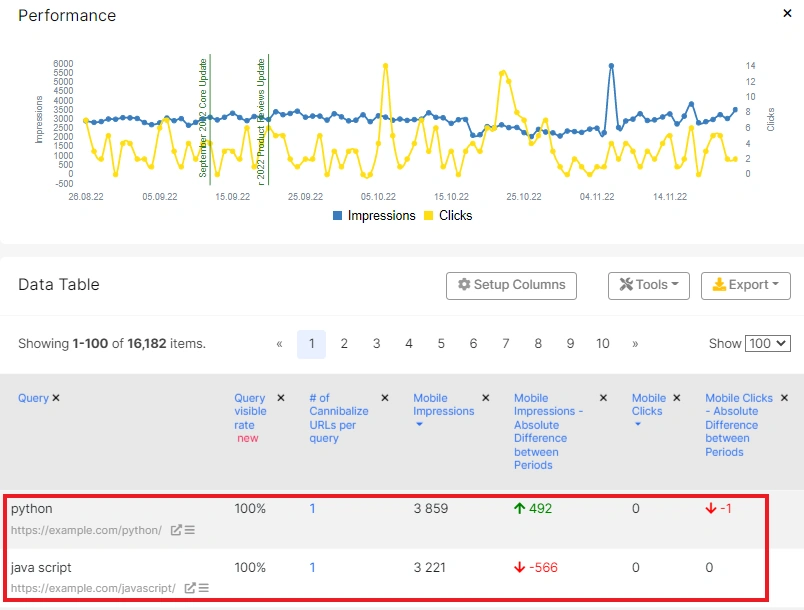The image size is (804, 610).
Task: Click the Cannibalize URLs count for python
Action: [x=312, y=508]
